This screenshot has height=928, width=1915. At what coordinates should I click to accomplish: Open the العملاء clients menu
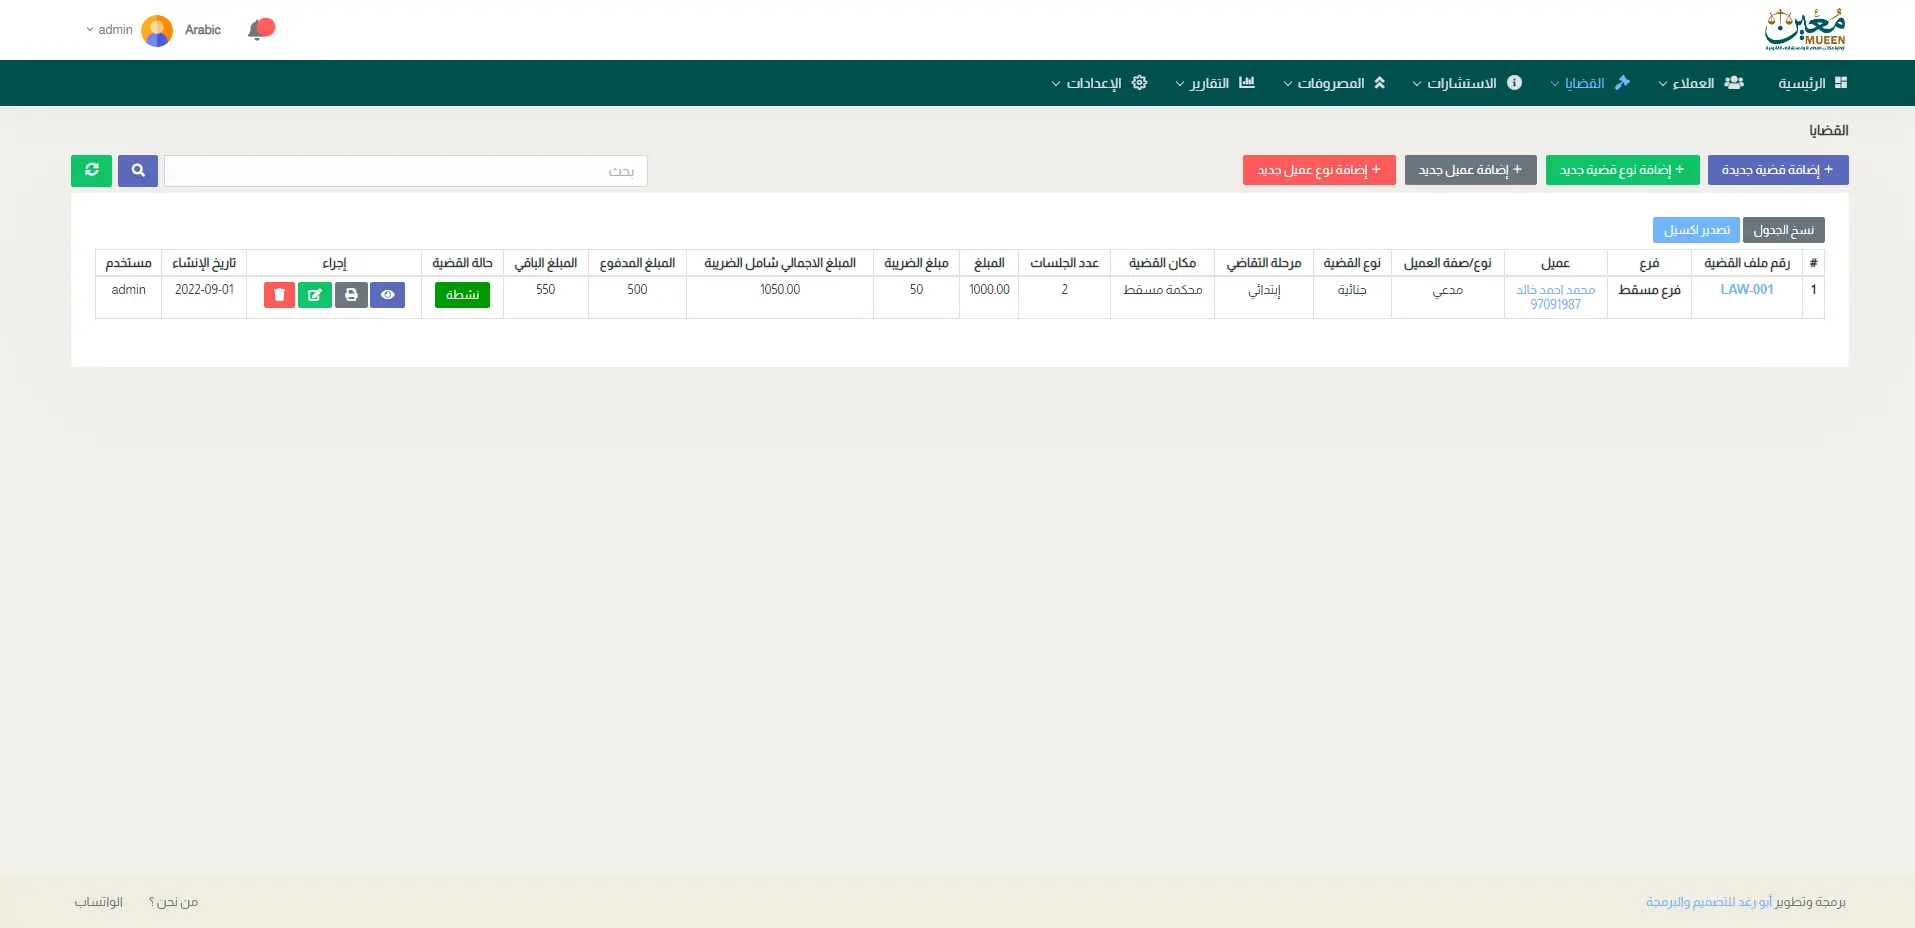pyautogui.click(x=1700, y=83)
